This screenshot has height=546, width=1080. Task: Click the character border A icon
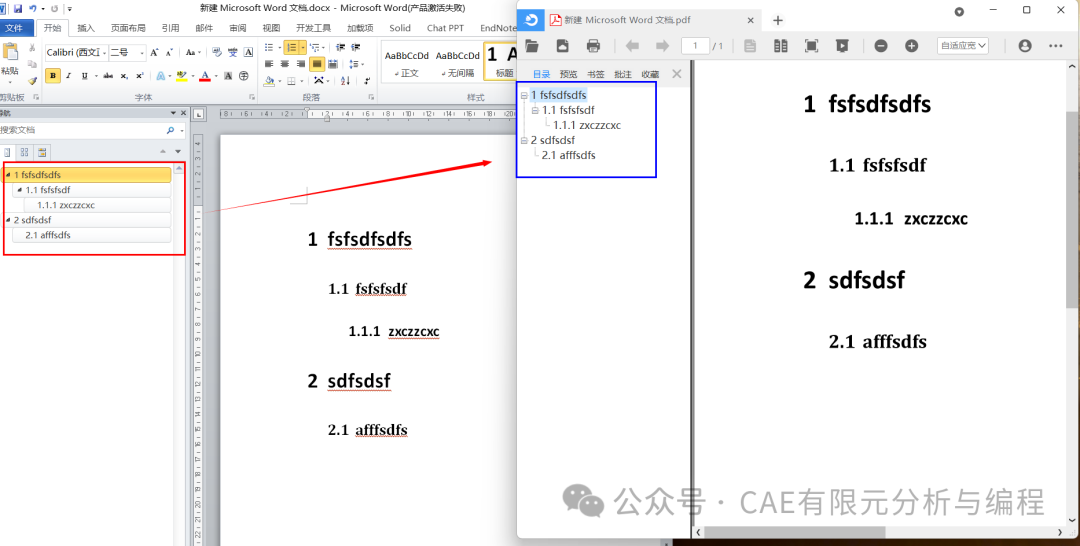(249, 52)
